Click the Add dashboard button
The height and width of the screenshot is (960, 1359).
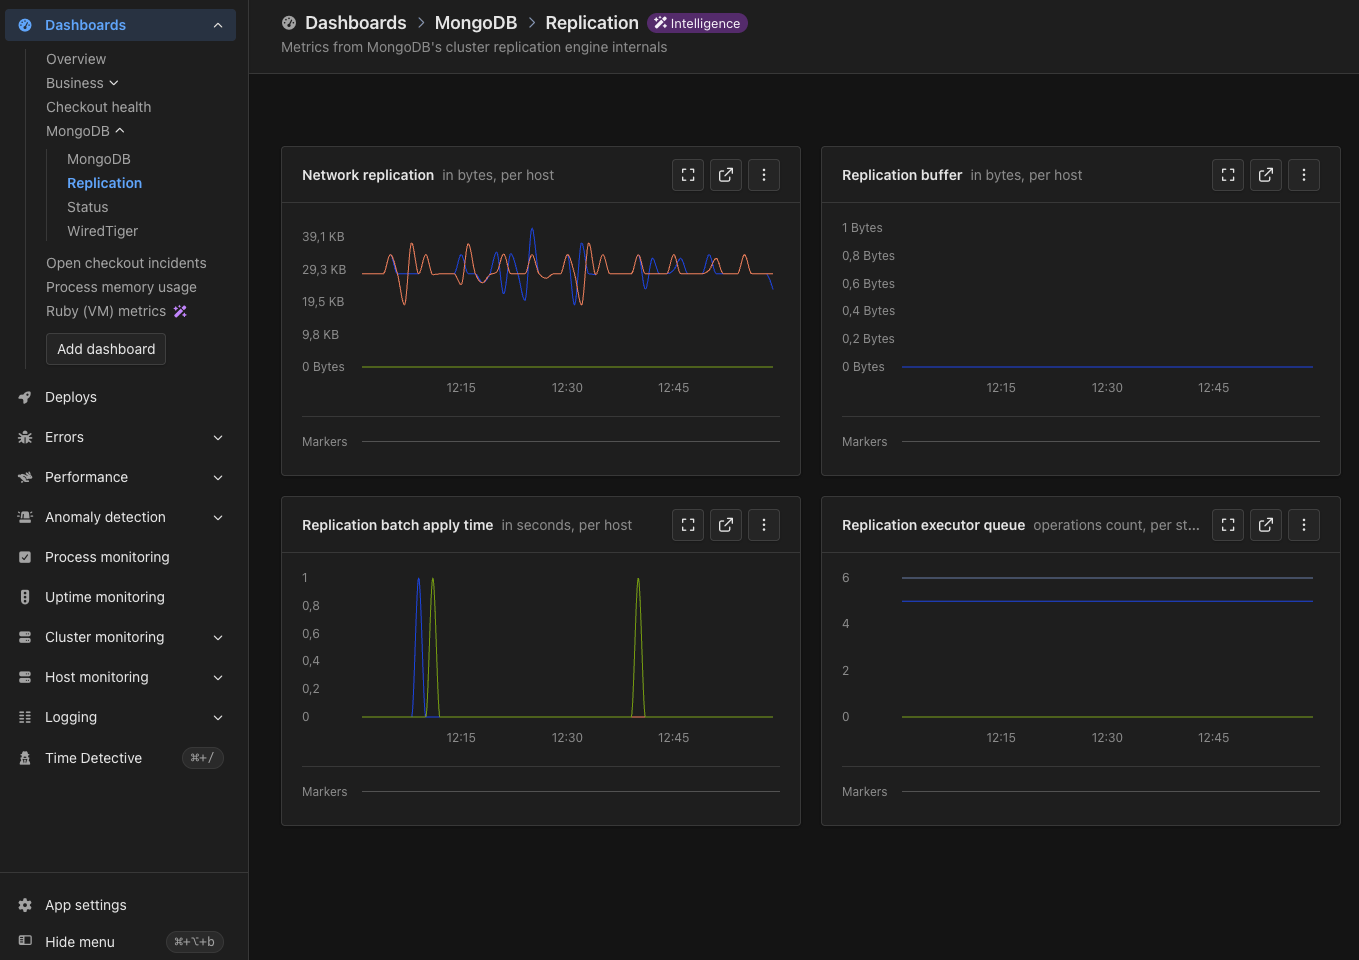tap(106, 349)
